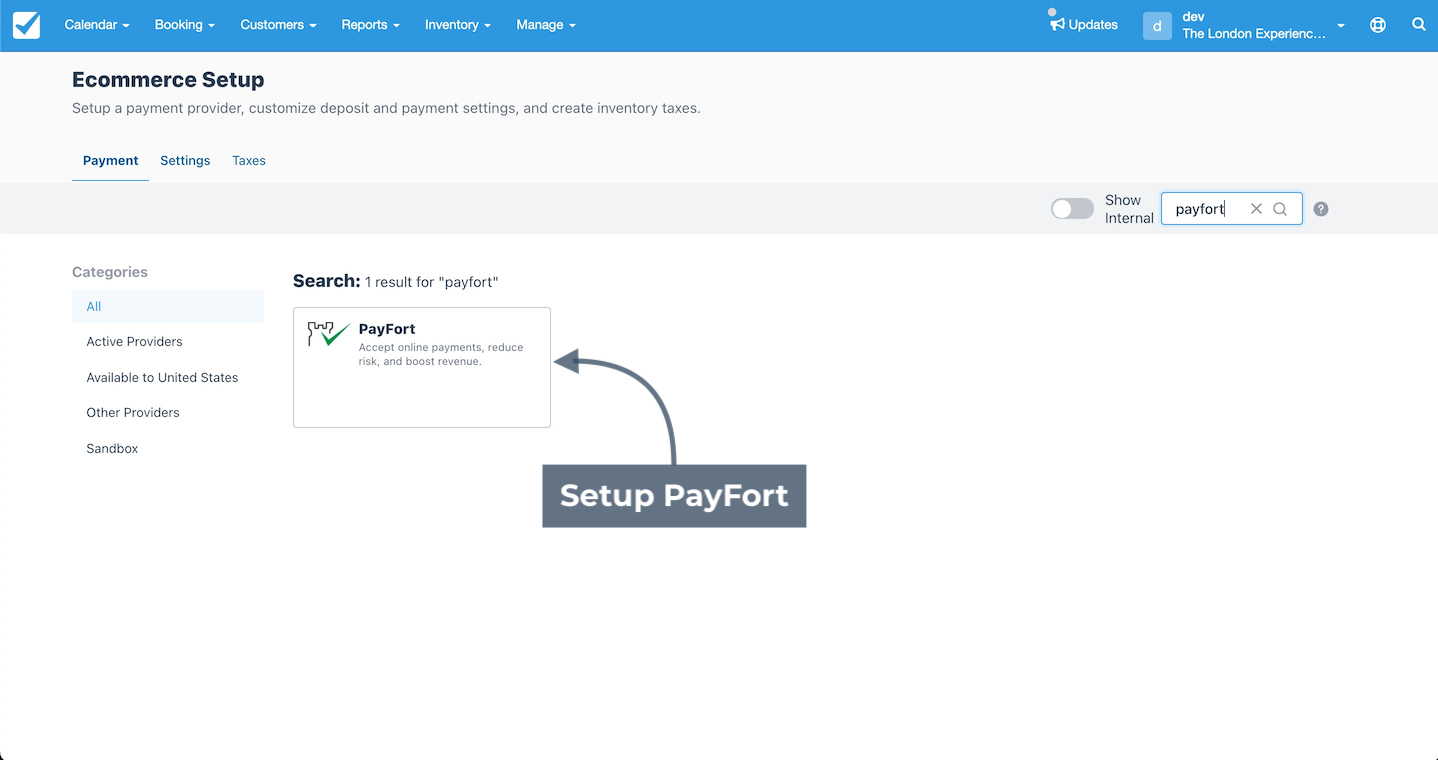Click the search result count text

[432, 282]
